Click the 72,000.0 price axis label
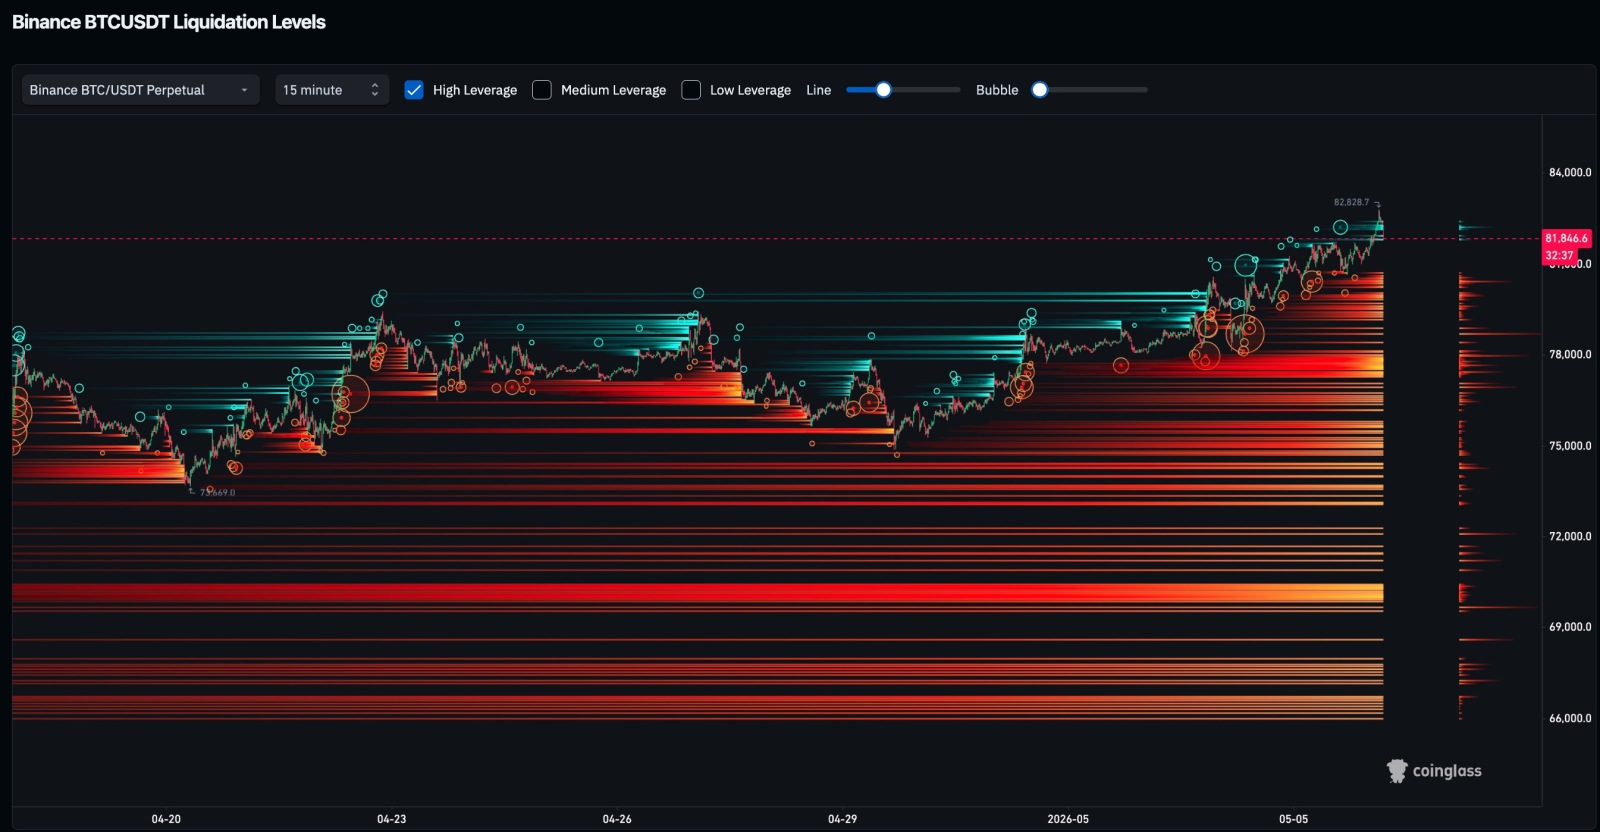The width and height of the screenshot is (1600, 832). coord(1570,536)
